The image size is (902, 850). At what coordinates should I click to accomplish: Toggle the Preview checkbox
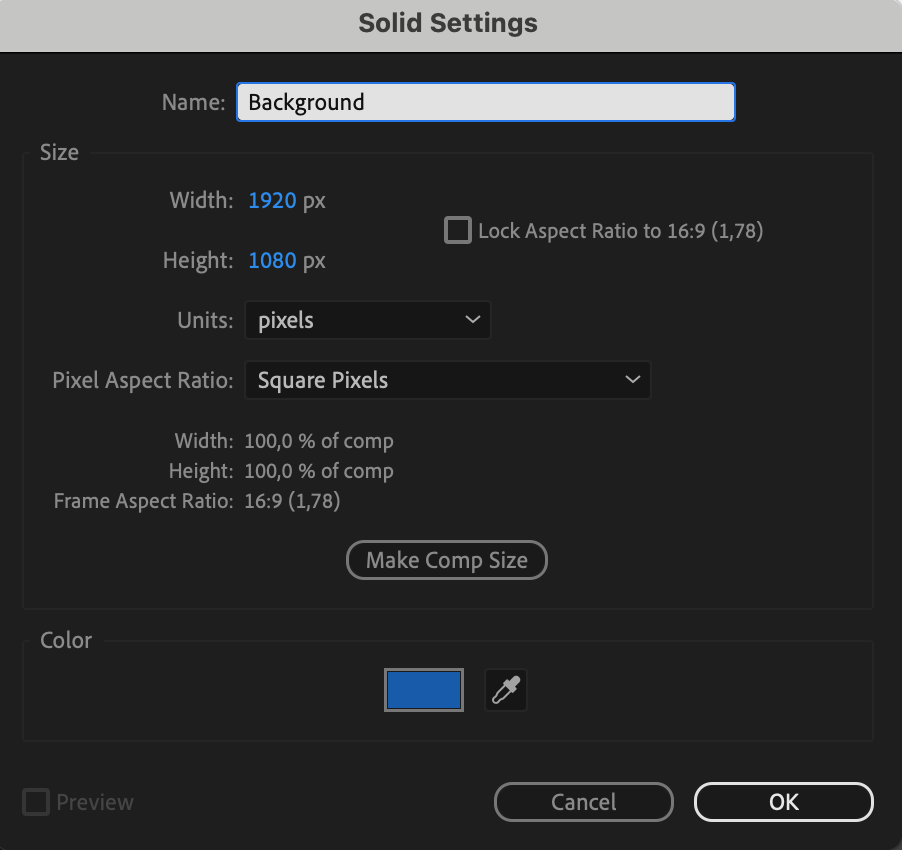36,802
